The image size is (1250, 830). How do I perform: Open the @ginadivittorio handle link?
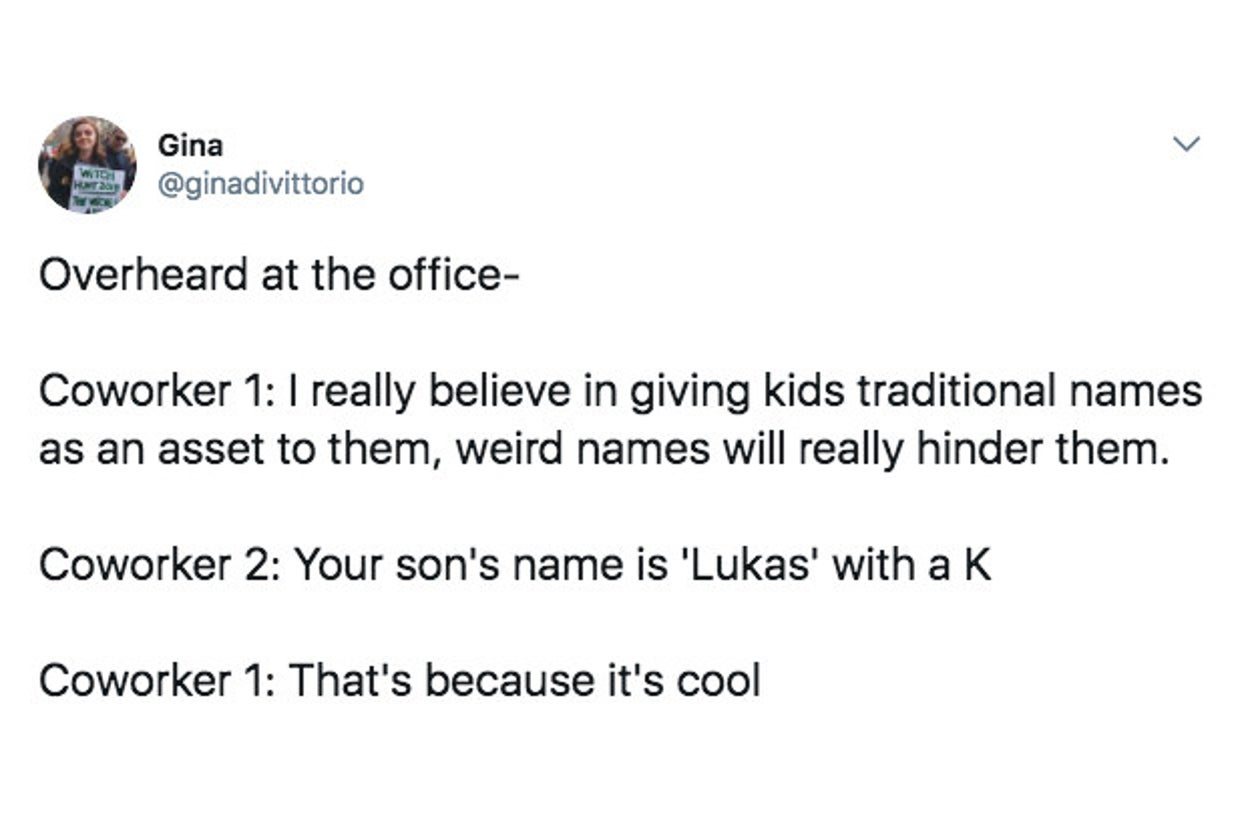[260, 184]
